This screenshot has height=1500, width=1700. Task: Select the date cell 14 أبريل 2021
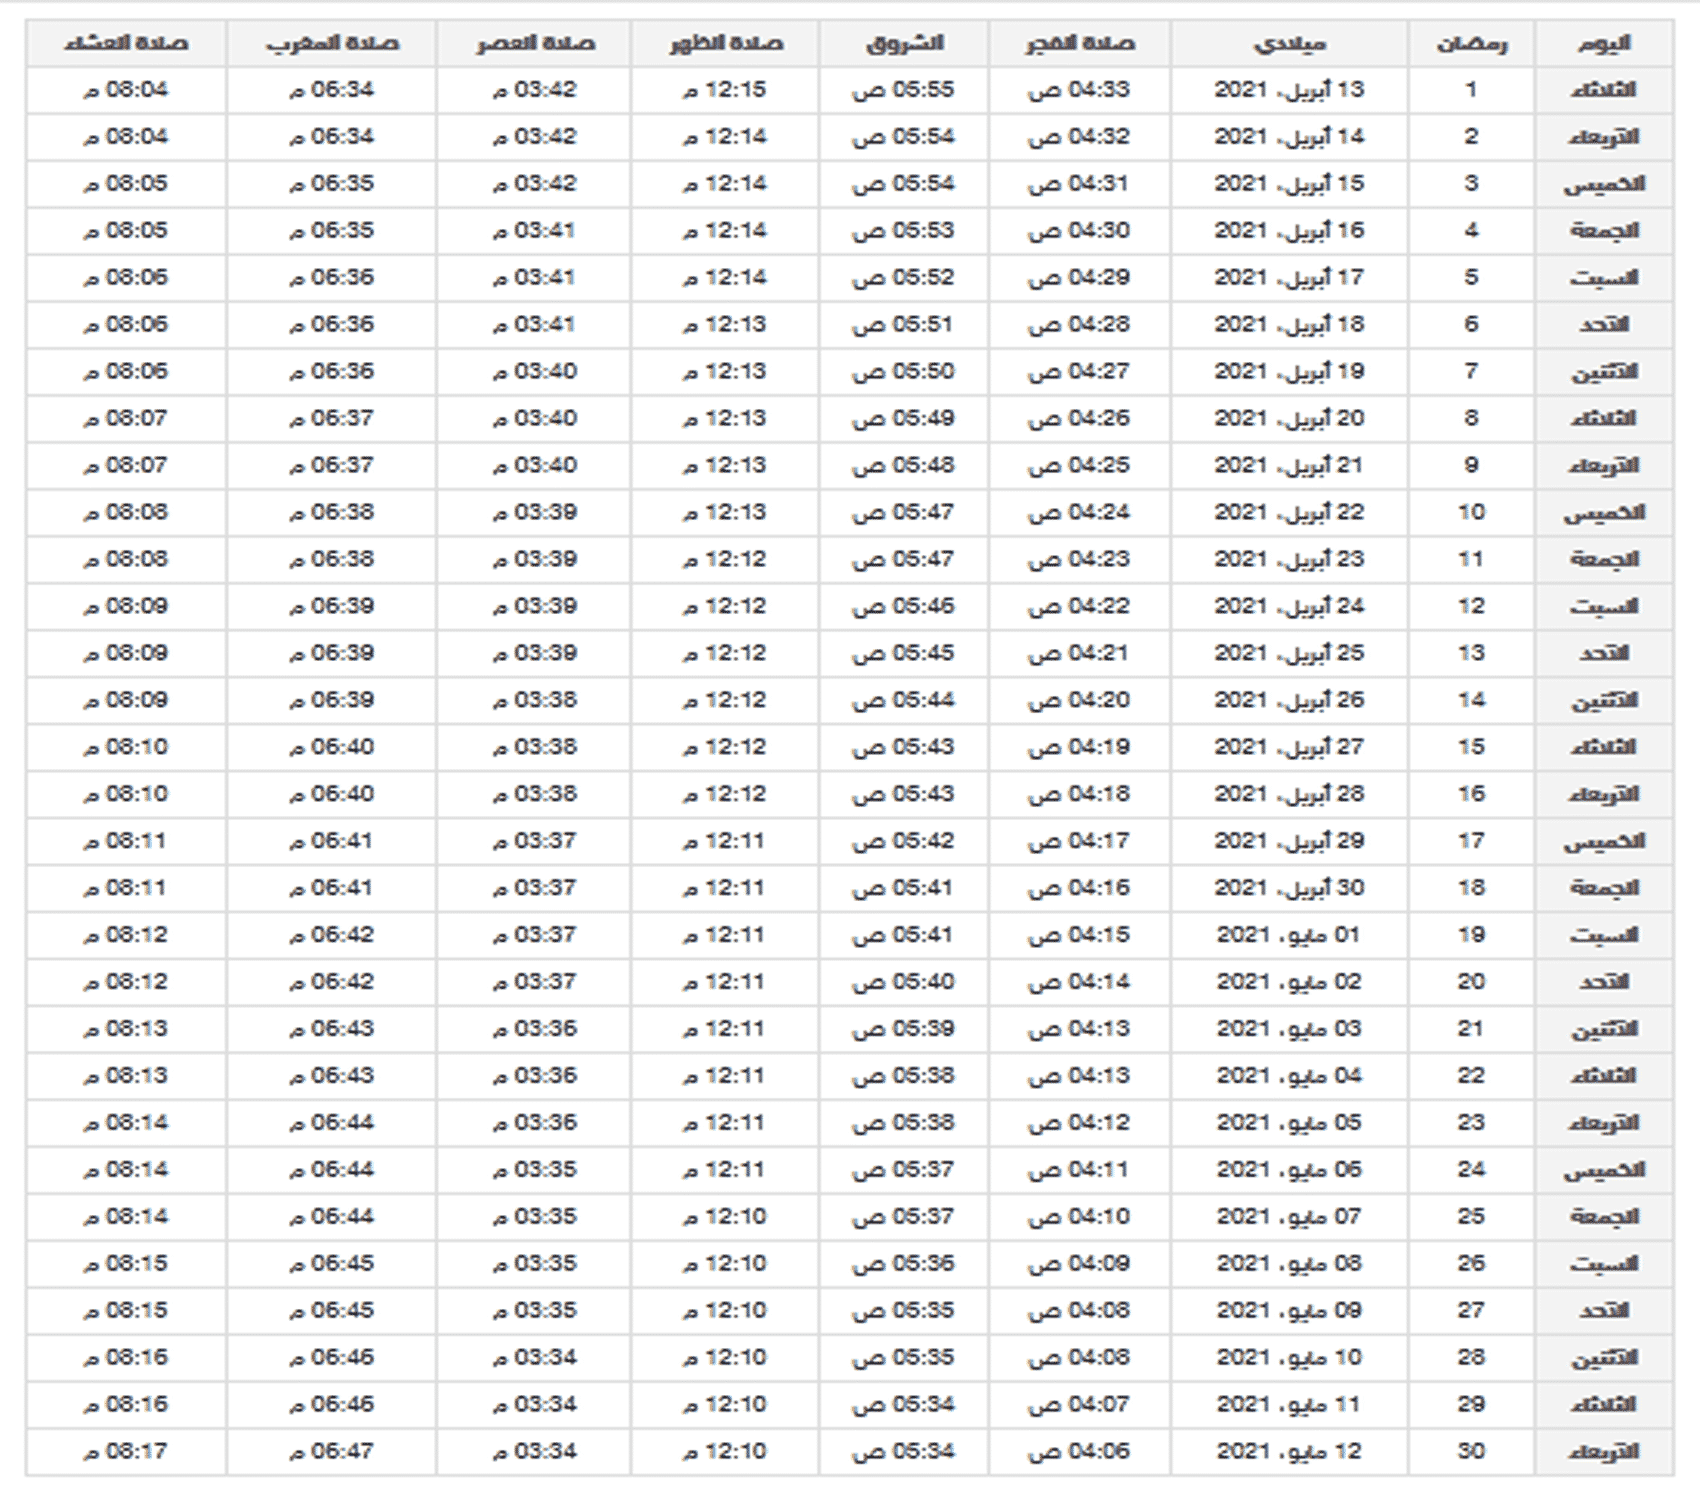coord(1289,137)
